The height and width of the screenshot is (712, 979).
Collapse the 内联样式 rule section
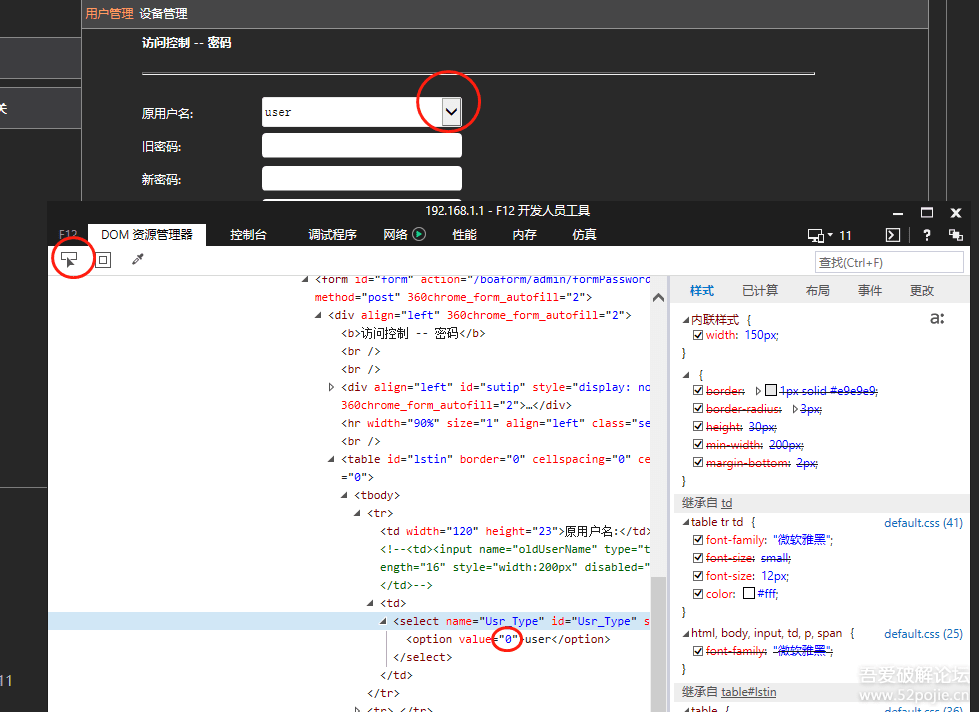(686, 320)
